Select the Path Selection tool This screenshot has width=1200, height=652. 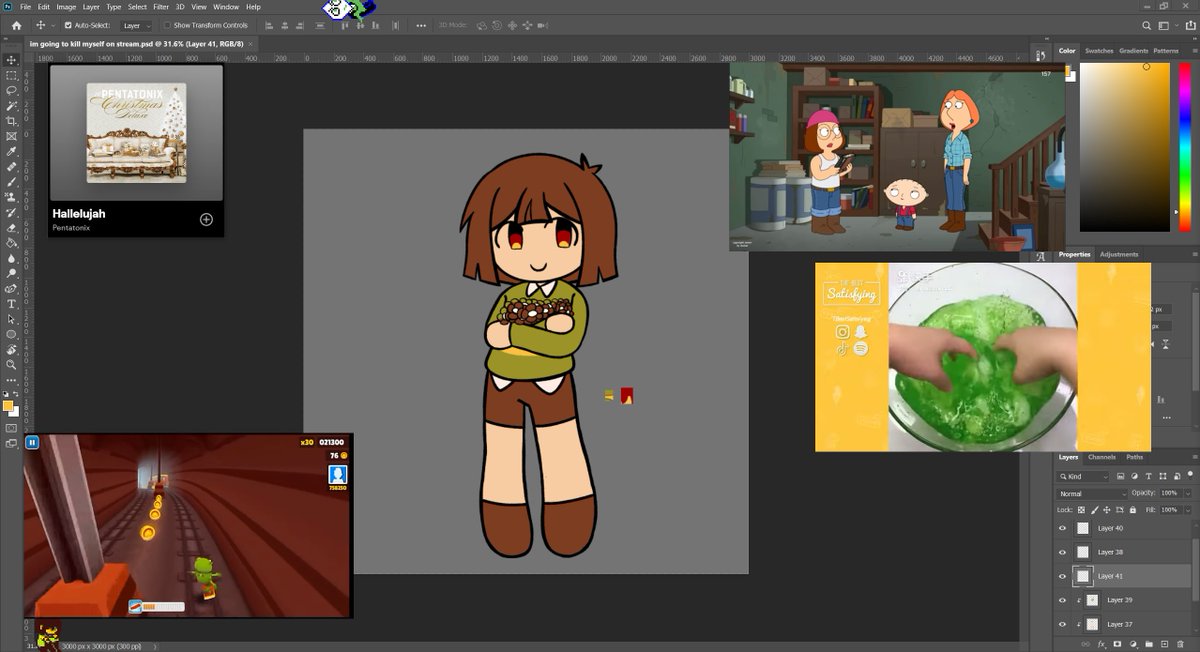click(11, 319)
